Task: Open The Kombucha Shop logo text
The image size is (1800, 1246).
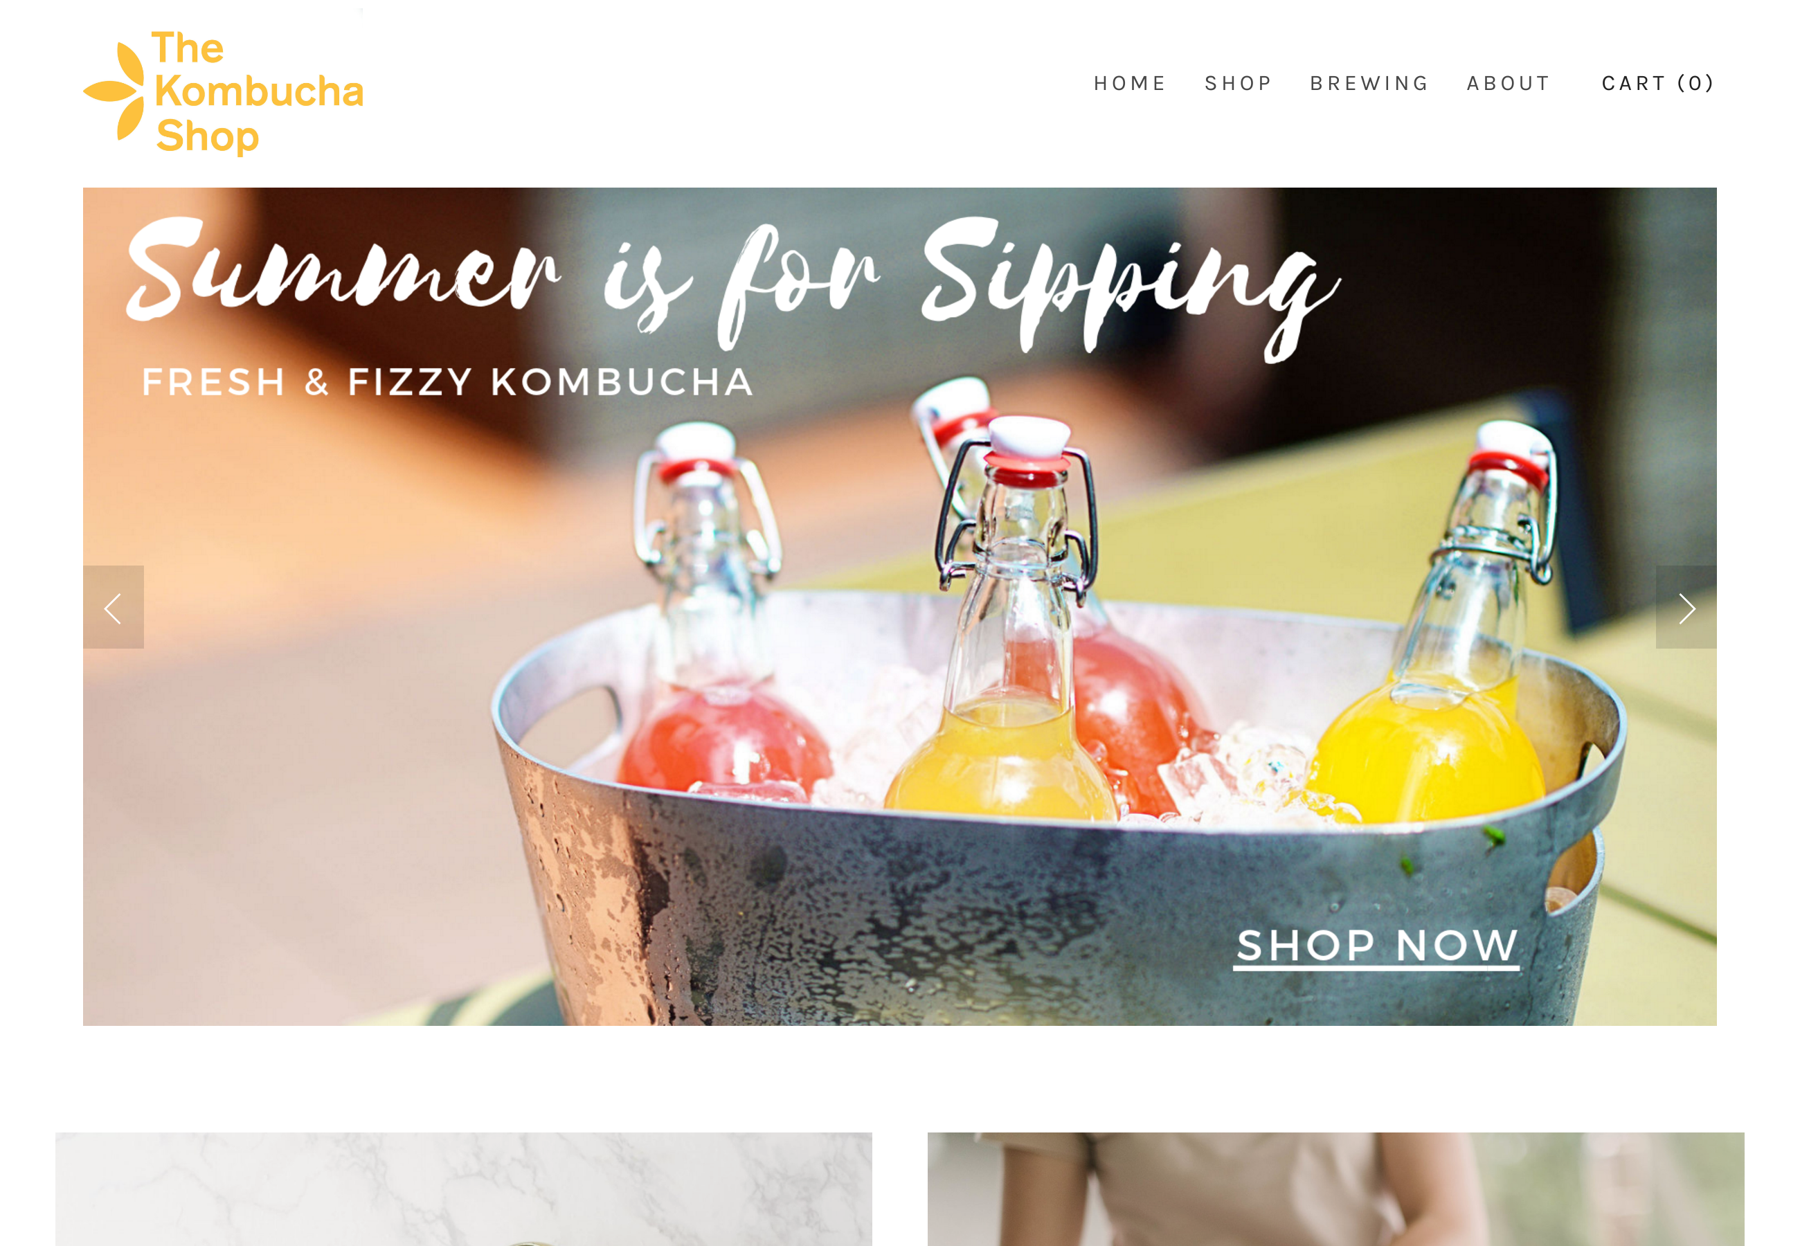Action: [258, 92]
